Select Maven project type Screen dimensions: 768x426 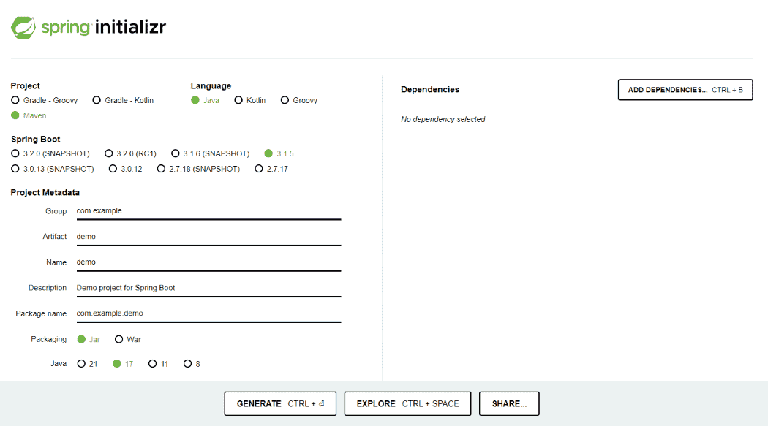(x=29, y=116)
